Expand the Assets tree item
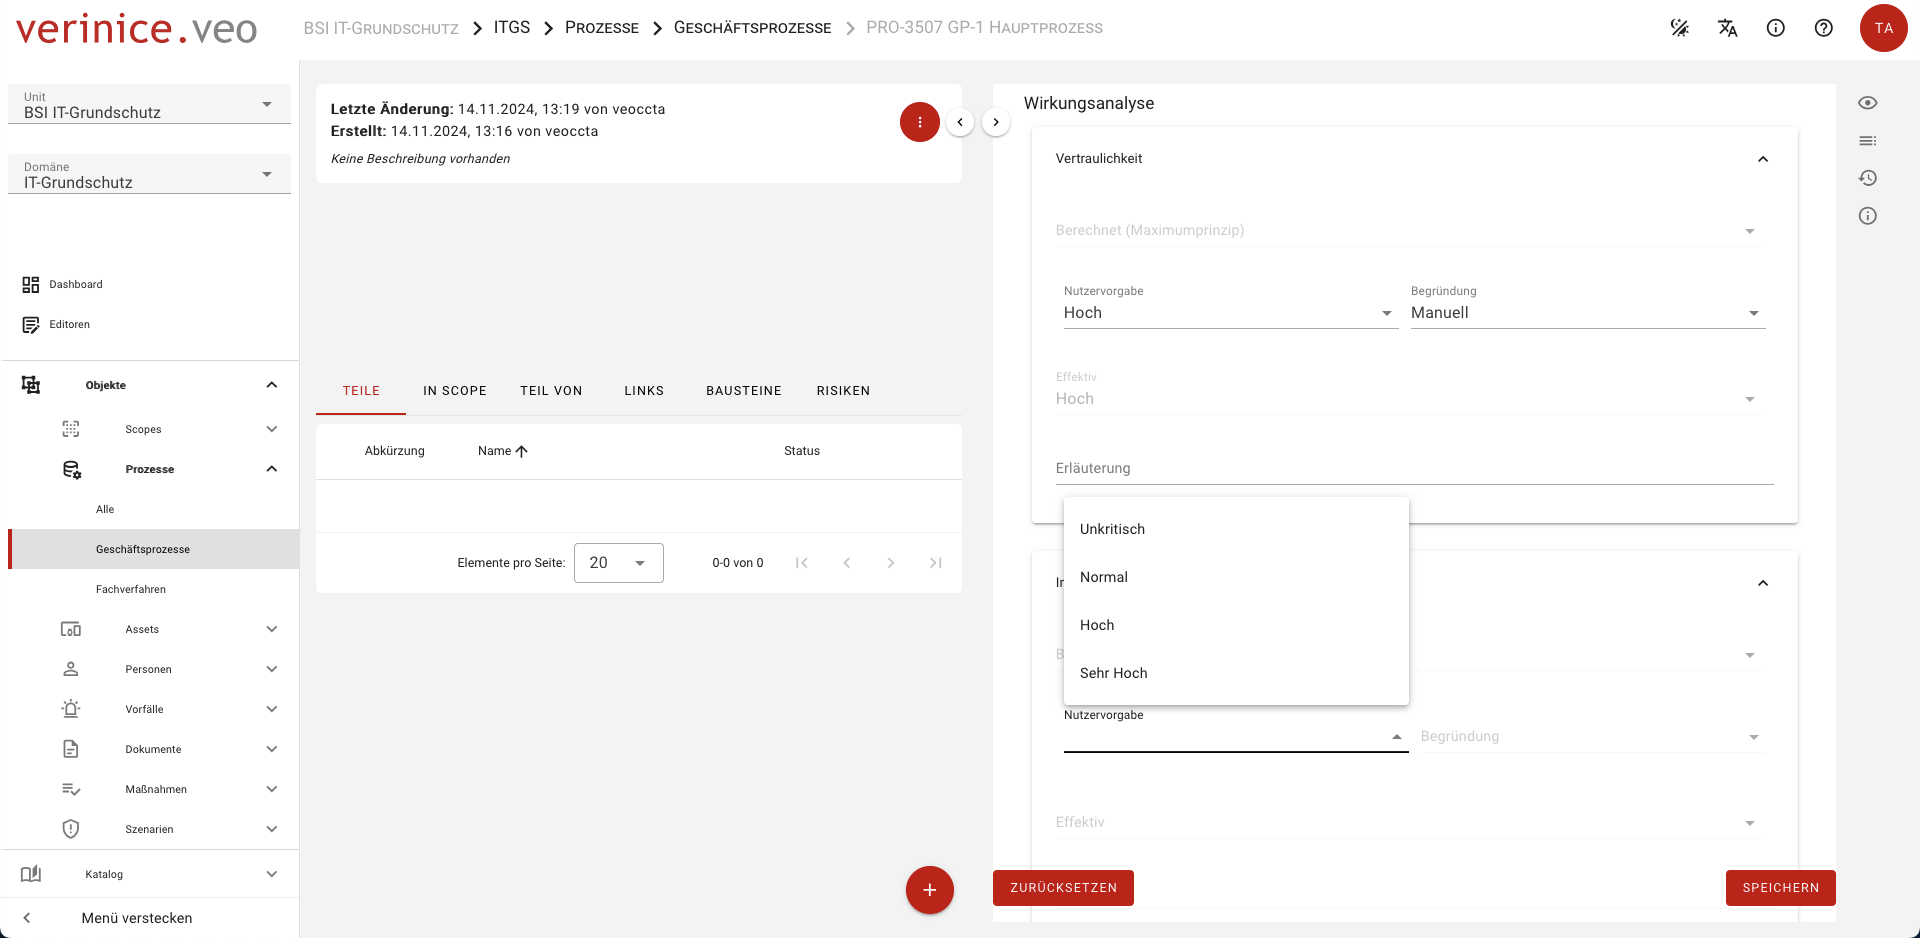The image size is (1920, 938). 271,629
